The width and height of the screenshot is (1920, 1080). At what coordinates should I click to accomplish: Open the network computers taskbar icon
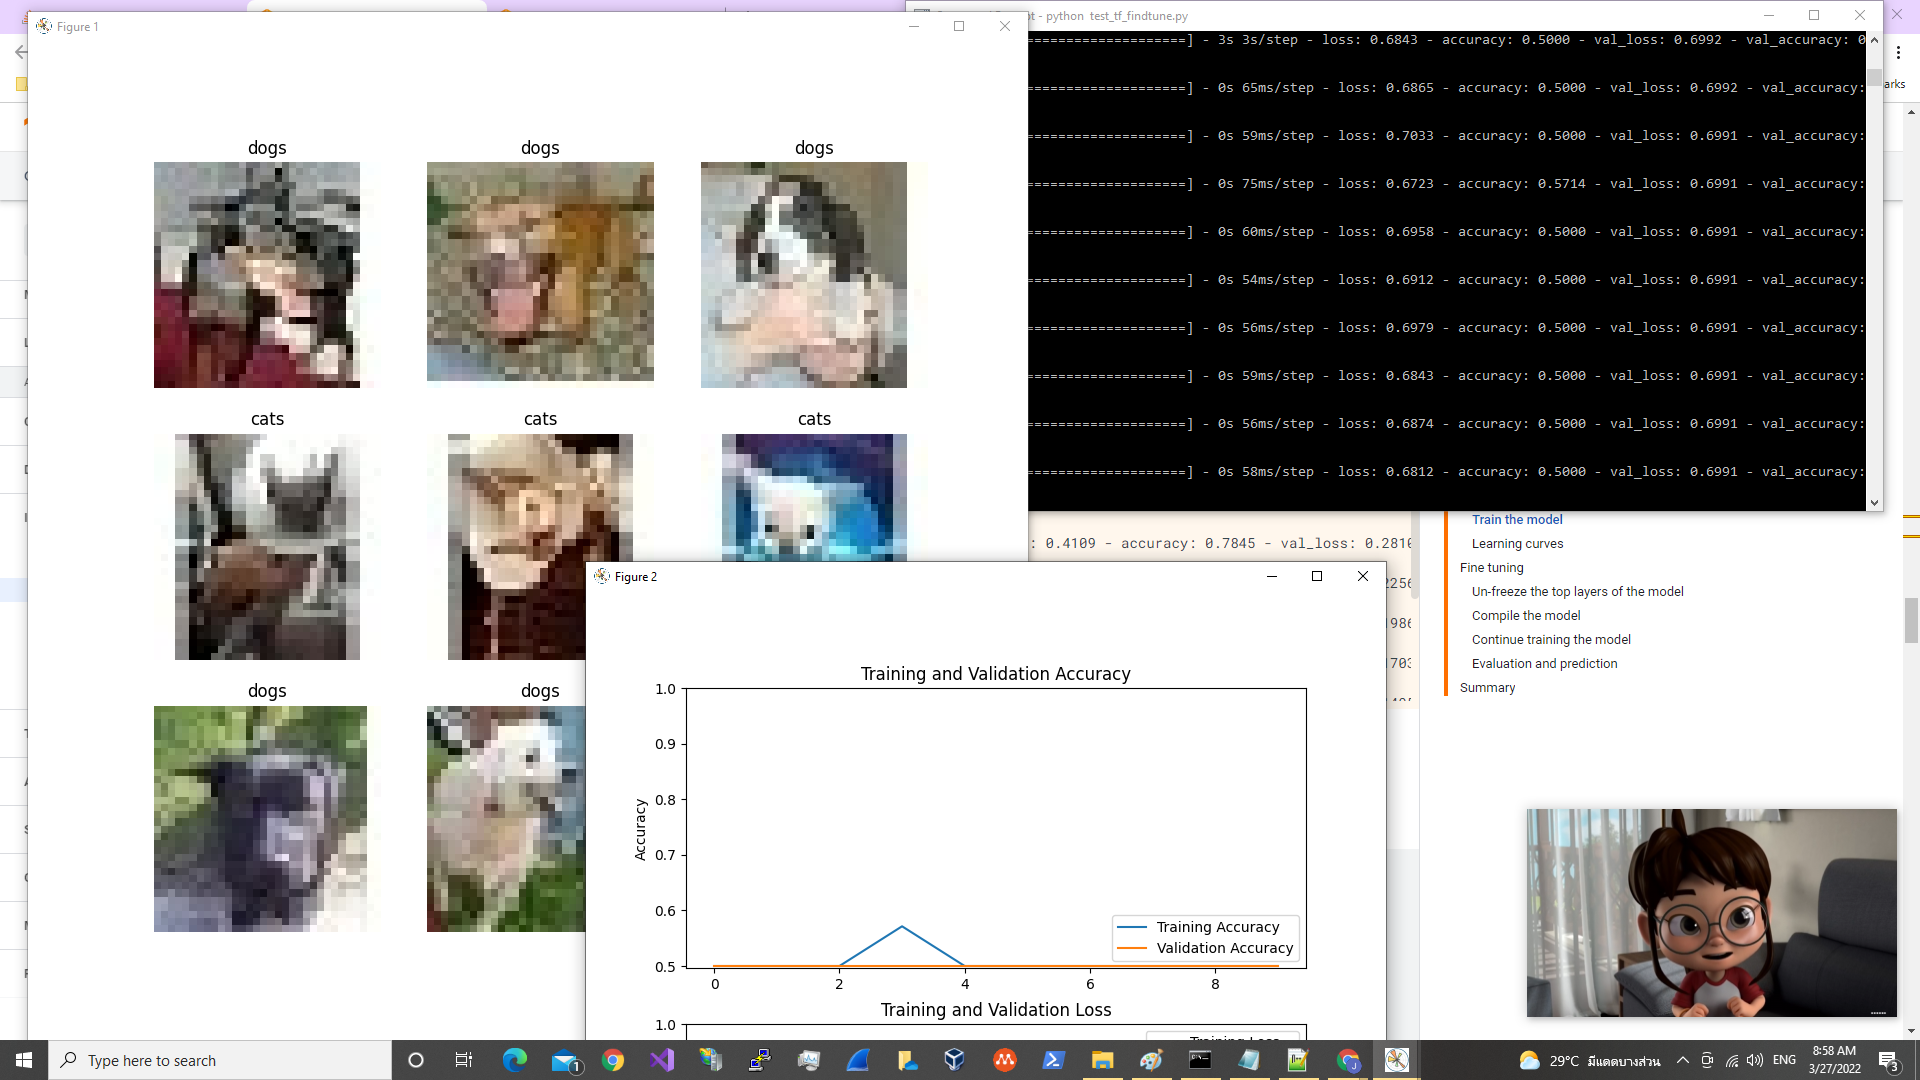tap(711, 1060)
